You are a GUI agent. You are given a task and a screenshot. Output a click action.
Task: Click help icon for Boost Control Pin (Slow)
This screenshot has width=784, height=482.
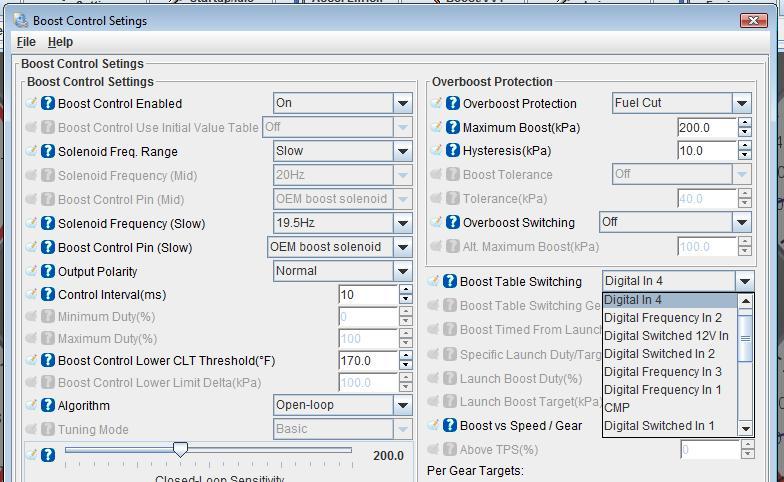pyautogui.click(x=48, y=247)
